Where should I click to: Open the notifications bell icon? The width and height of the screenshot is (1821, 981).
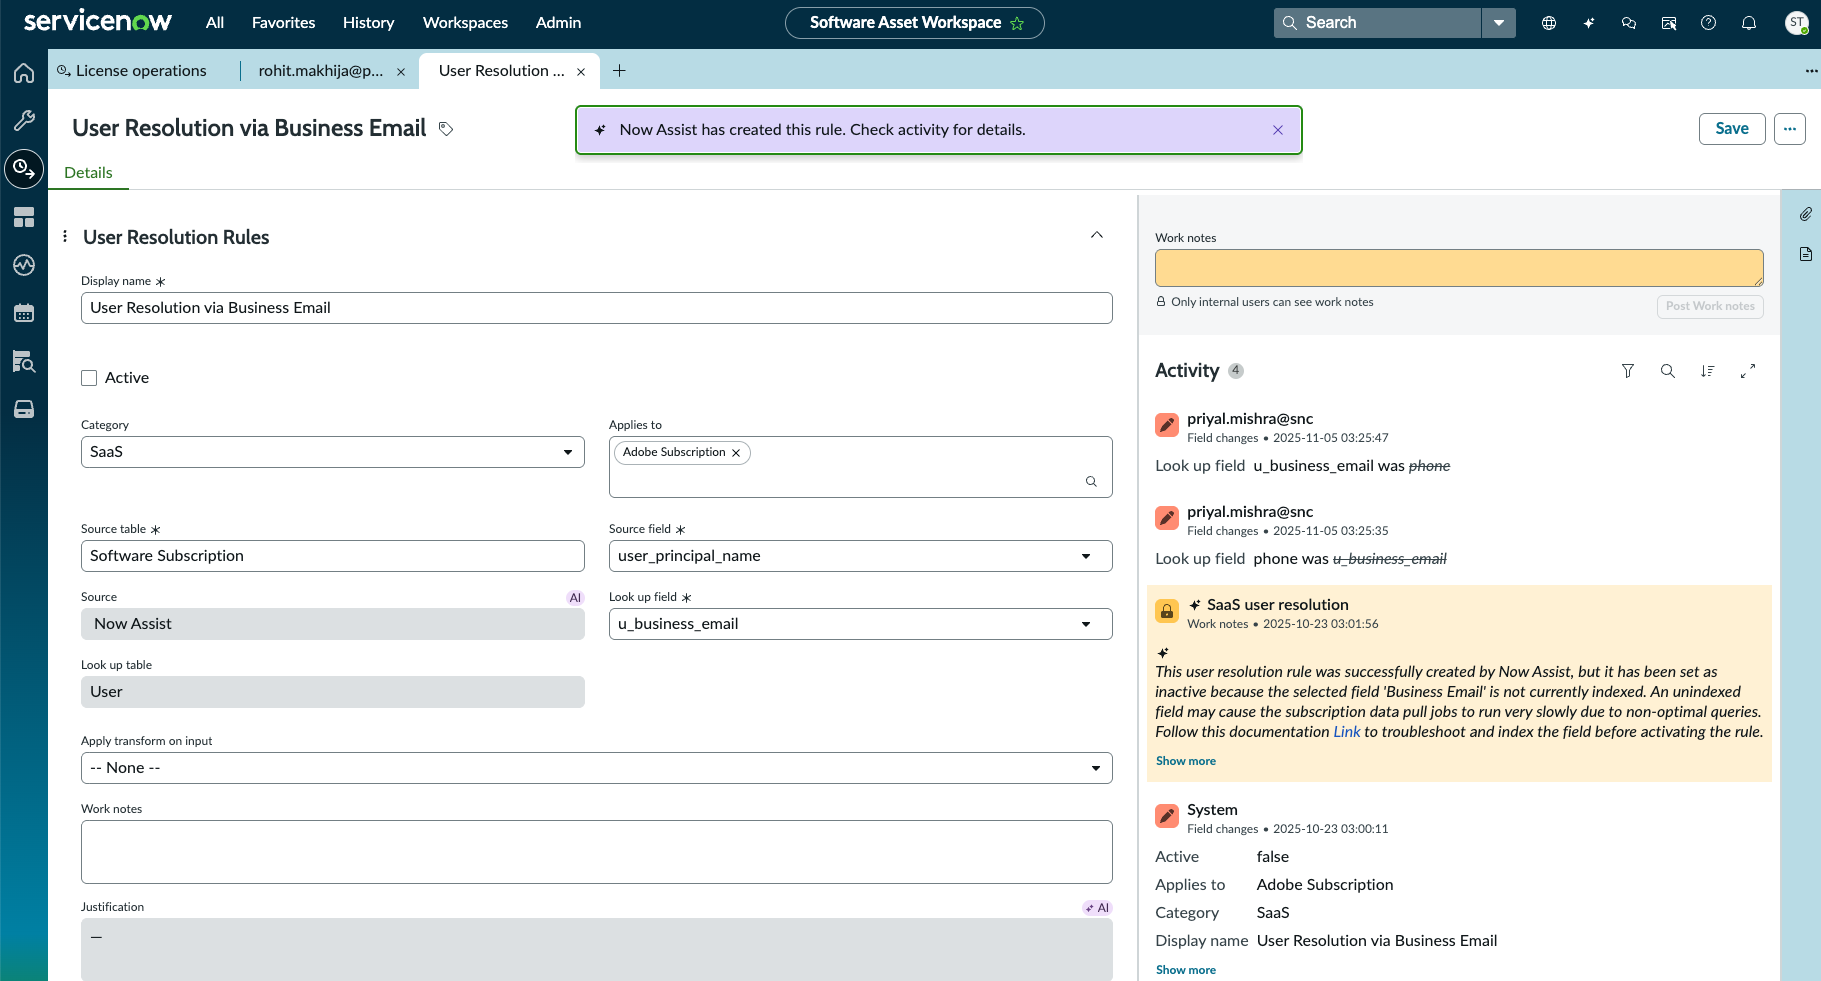point(1749,23)
